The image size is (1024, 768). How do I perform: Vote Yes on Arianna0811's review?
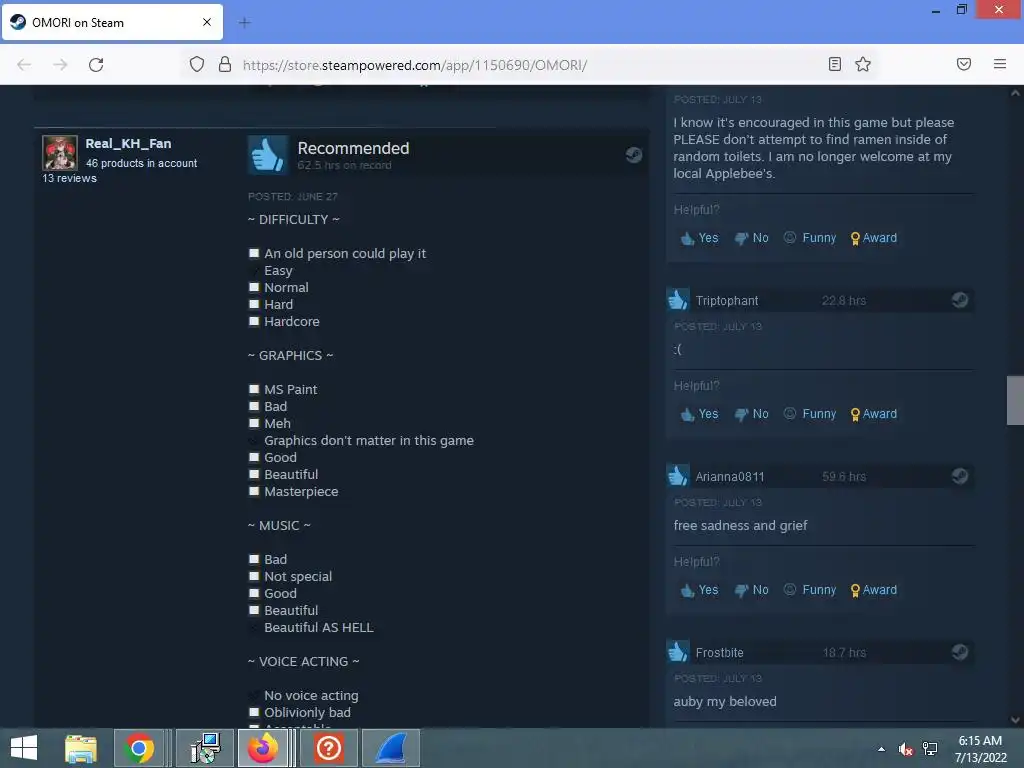(699, 590)
